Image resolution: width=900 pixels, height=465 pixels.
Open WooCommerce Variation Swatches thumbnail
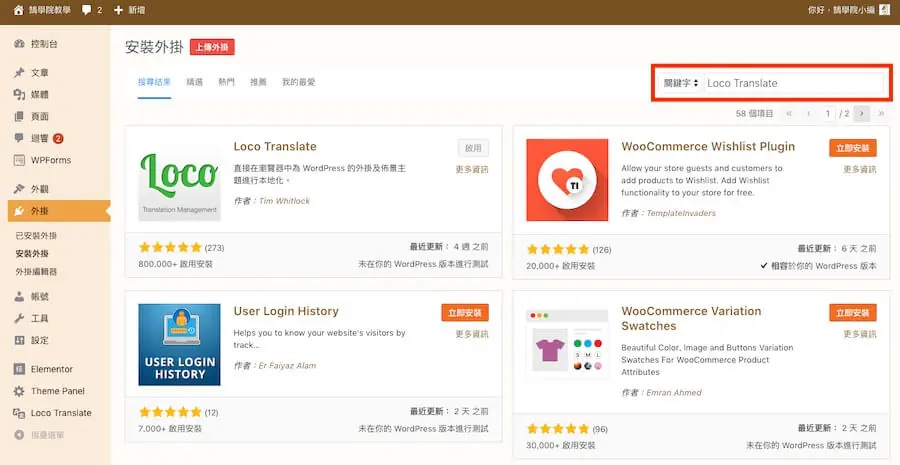coord(567,344)
